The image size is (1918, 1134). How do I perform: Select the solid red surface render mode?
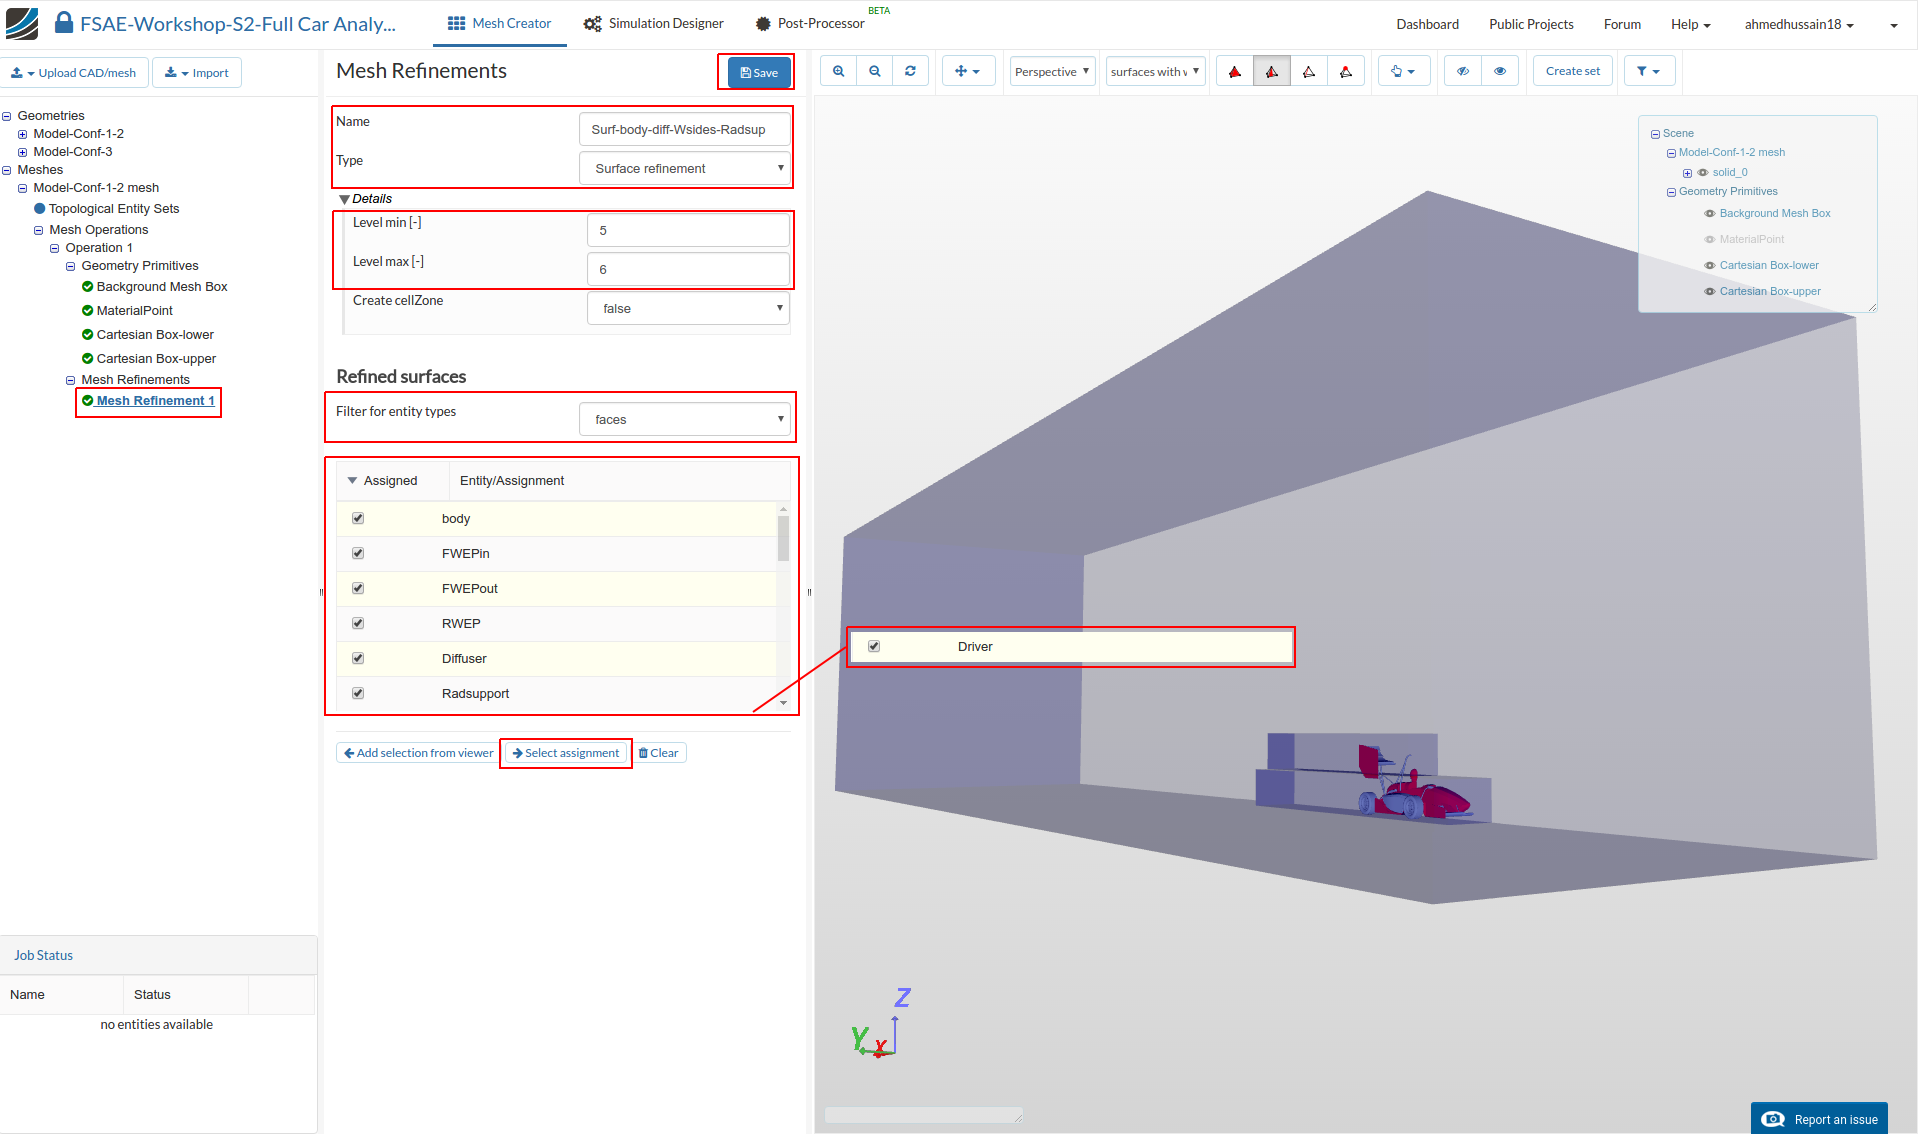pyautogui.click(x=1235, y=71)
